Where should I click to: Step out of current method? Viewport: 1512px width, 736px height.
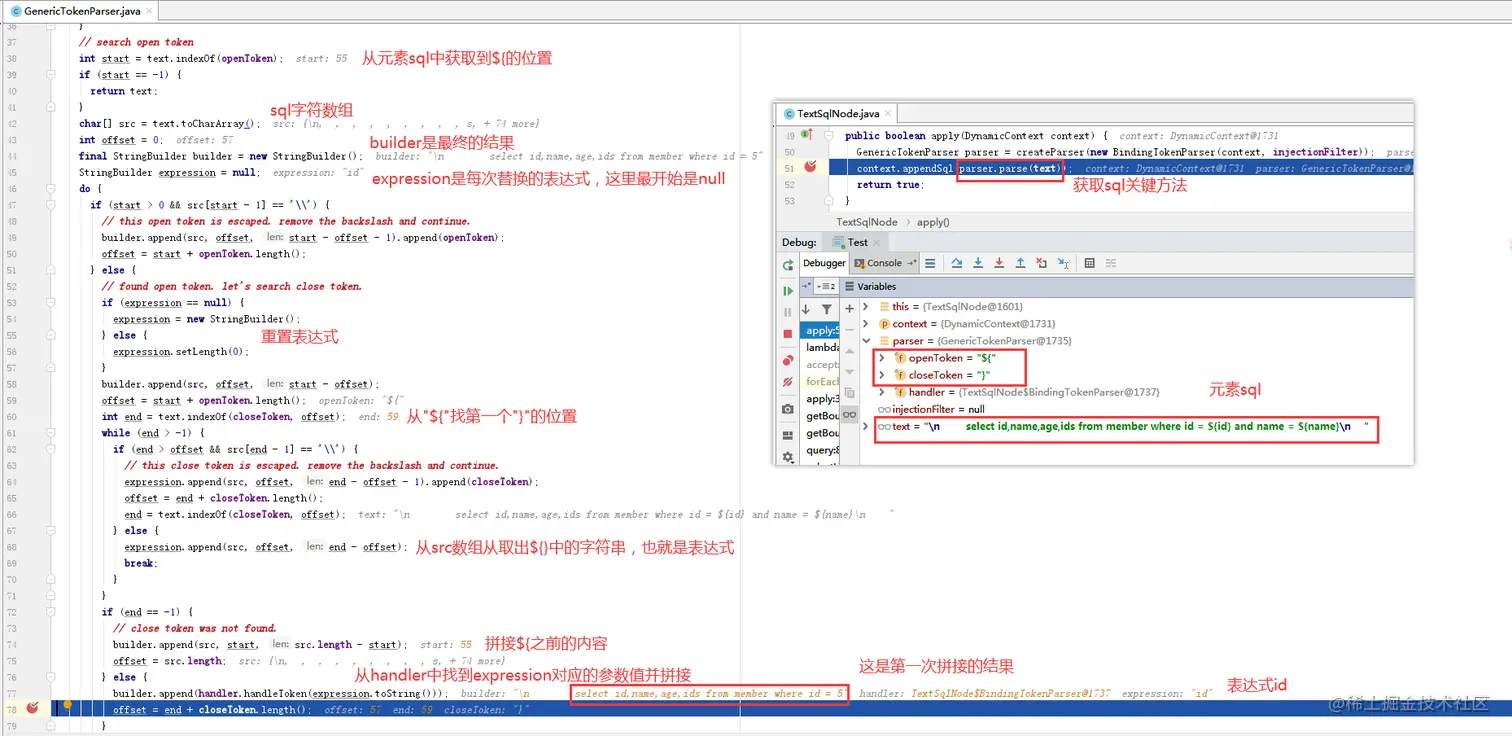pos(1020,264)
